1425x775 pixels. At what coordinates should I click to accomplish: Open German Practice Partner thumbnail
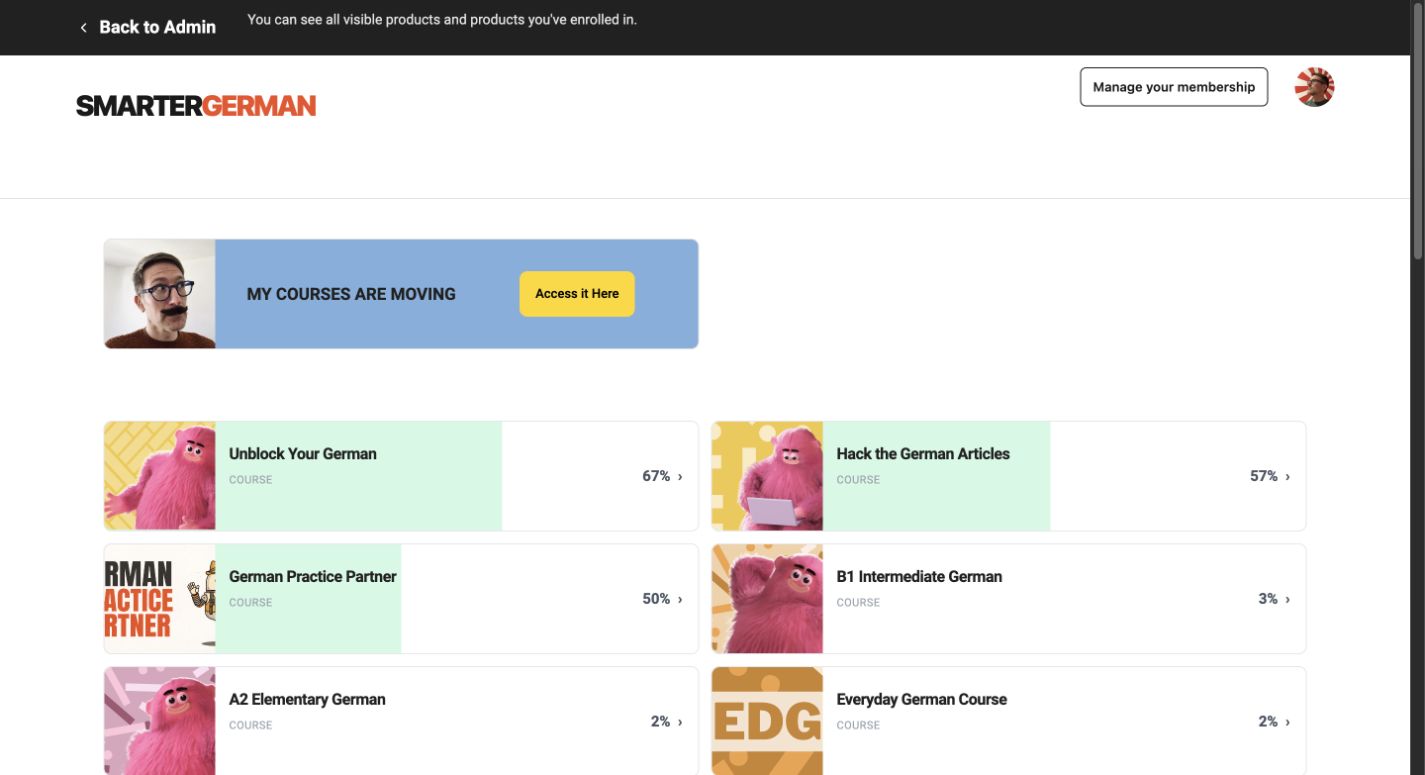(x=160, y=599)
